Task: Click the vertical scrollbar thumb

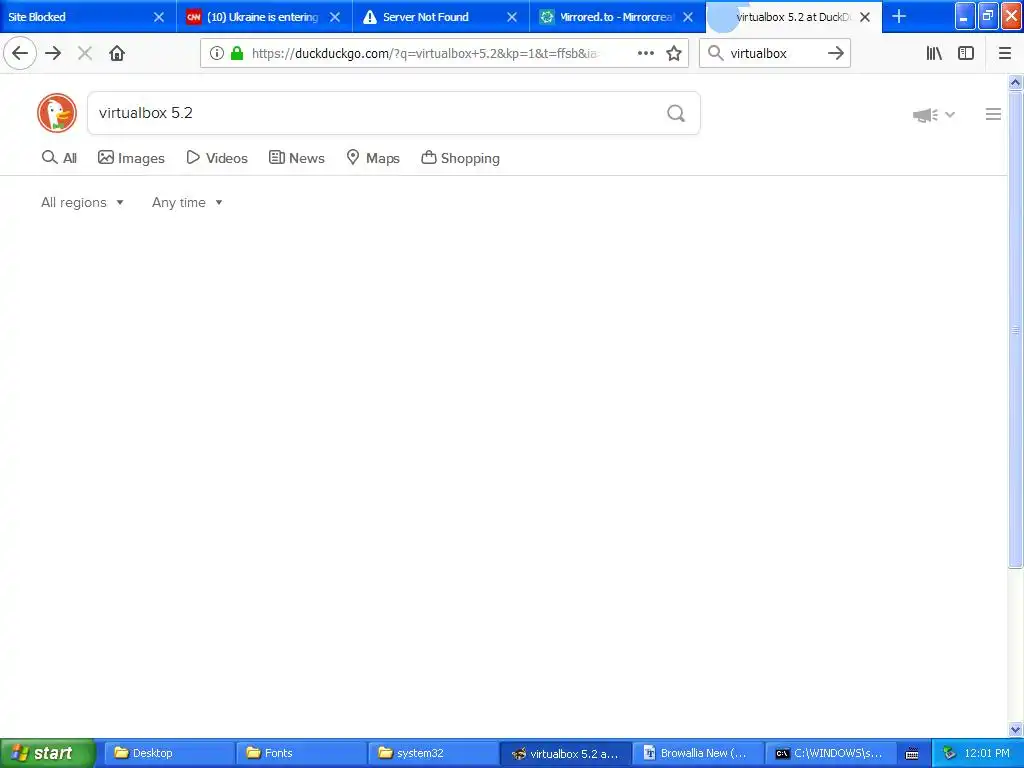Action: pyautogui.click(x=1016, y=330)
